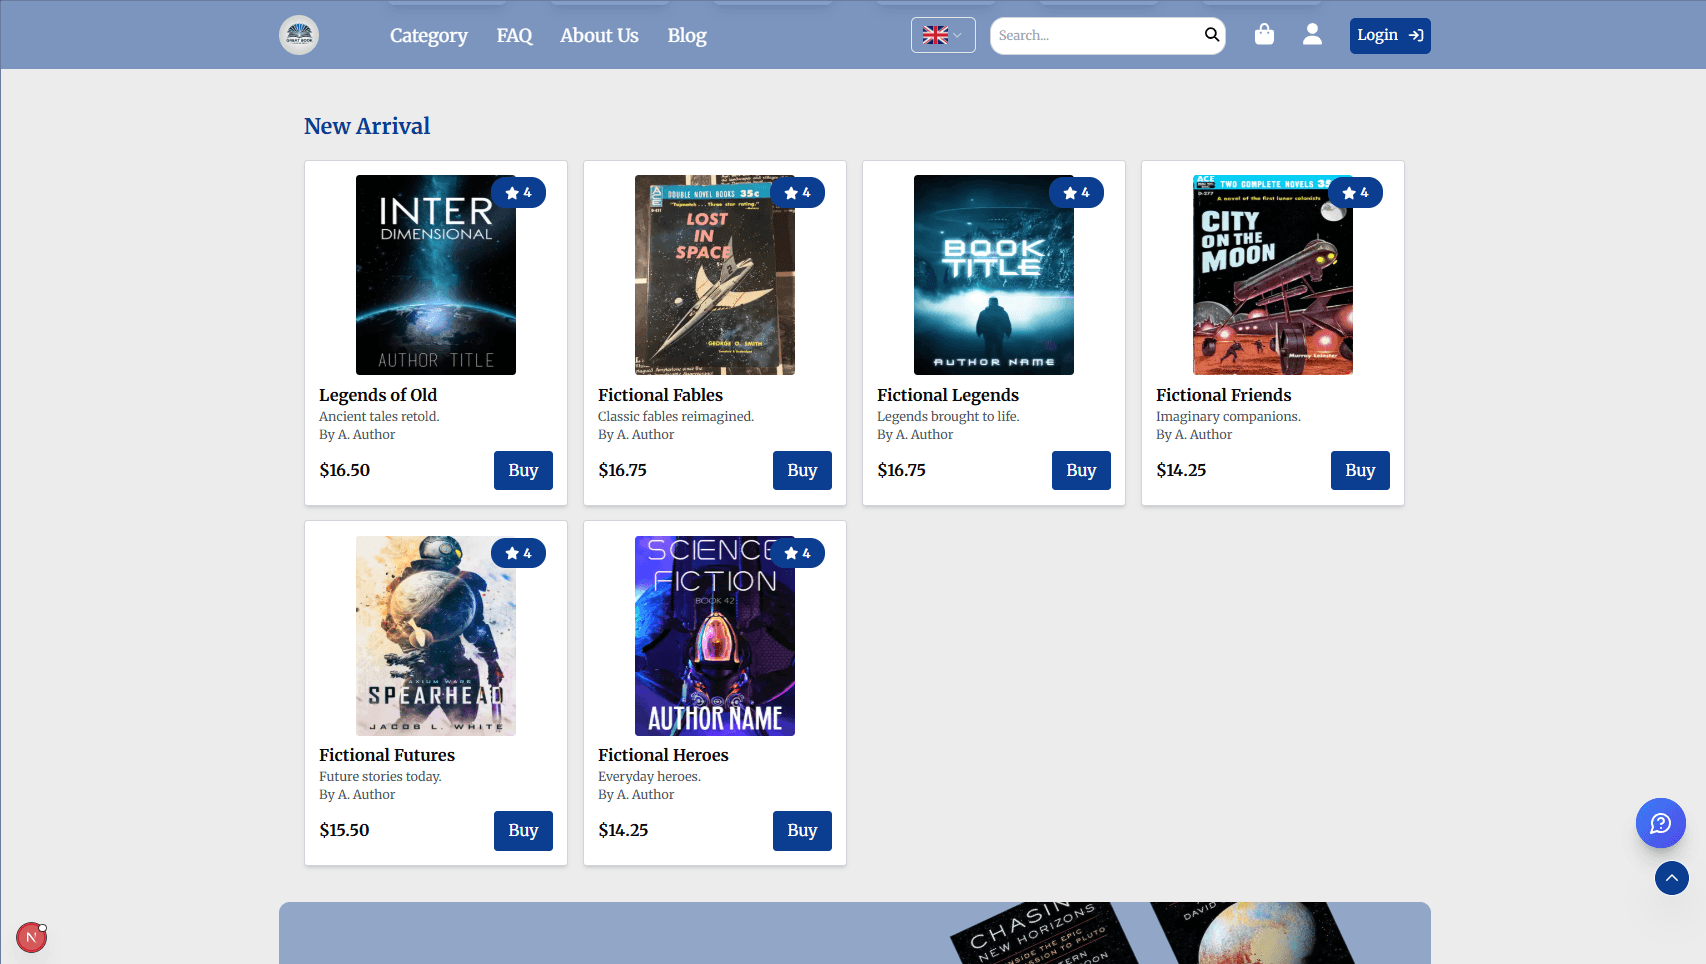Click the star rating badge on Fictional Heroes
The width and height of the screenshot is (1706, 964).
coord(797,553)
